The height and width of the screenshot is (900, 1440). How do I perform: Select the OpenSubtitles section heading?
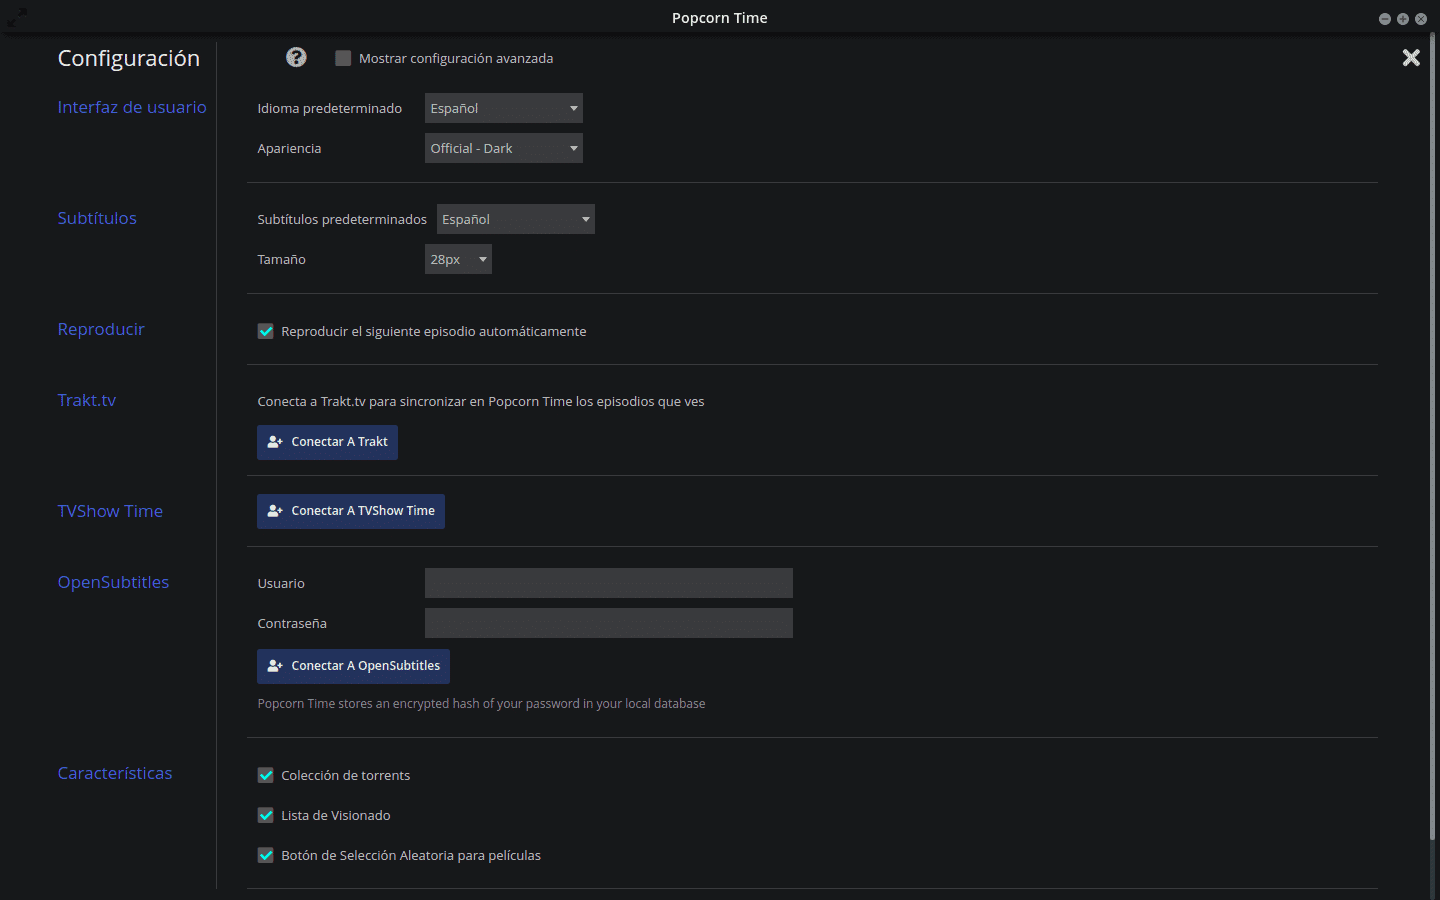113,582
